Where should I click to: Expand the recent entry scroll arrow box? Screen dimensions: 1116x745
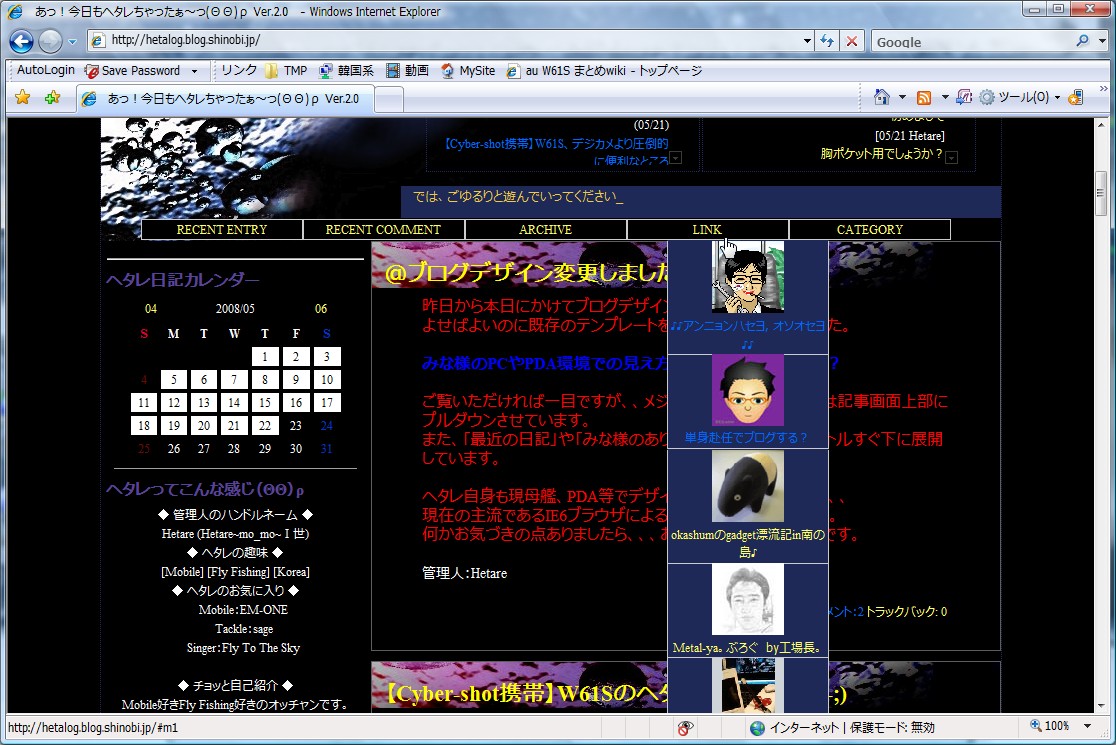[x=676, y=158]
